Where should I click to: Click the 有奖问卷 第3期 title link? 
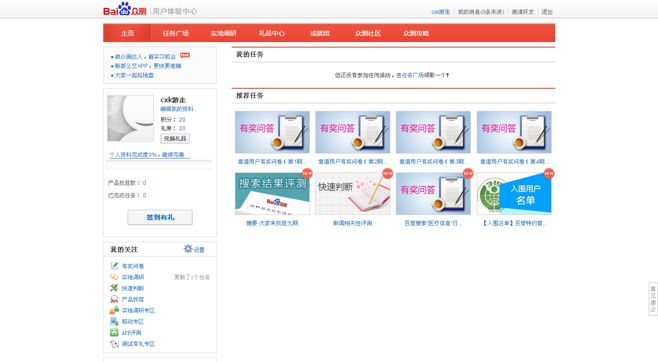(433, 161)
